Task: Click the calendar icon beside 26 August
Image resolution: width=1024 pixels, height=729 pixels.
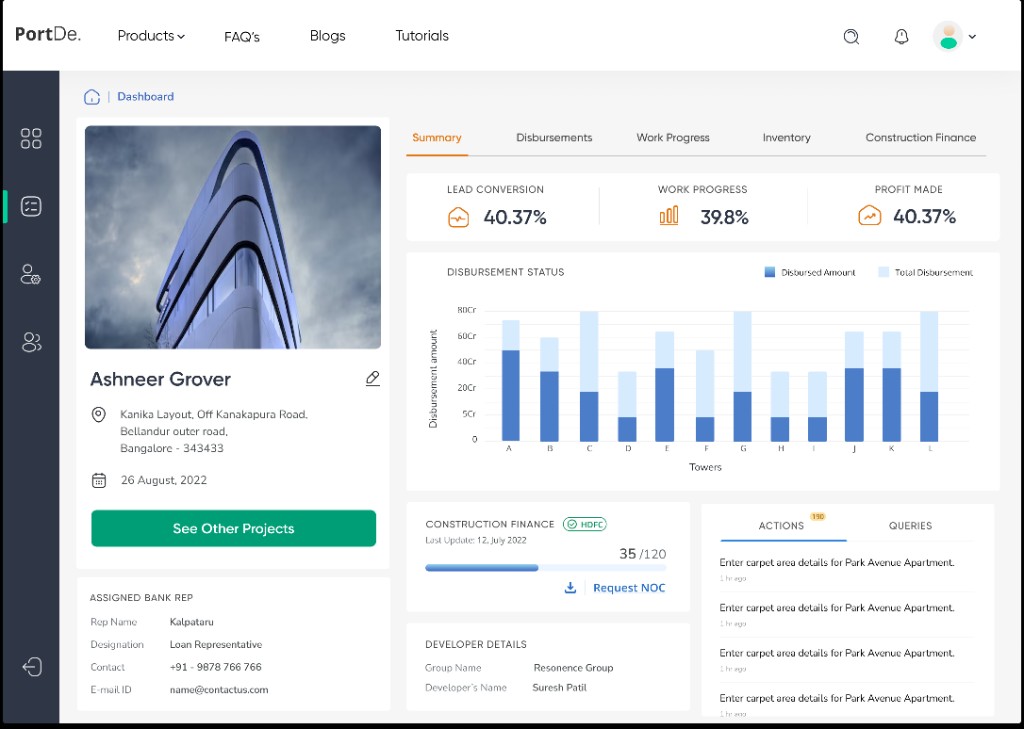Action: click(99, 481)
